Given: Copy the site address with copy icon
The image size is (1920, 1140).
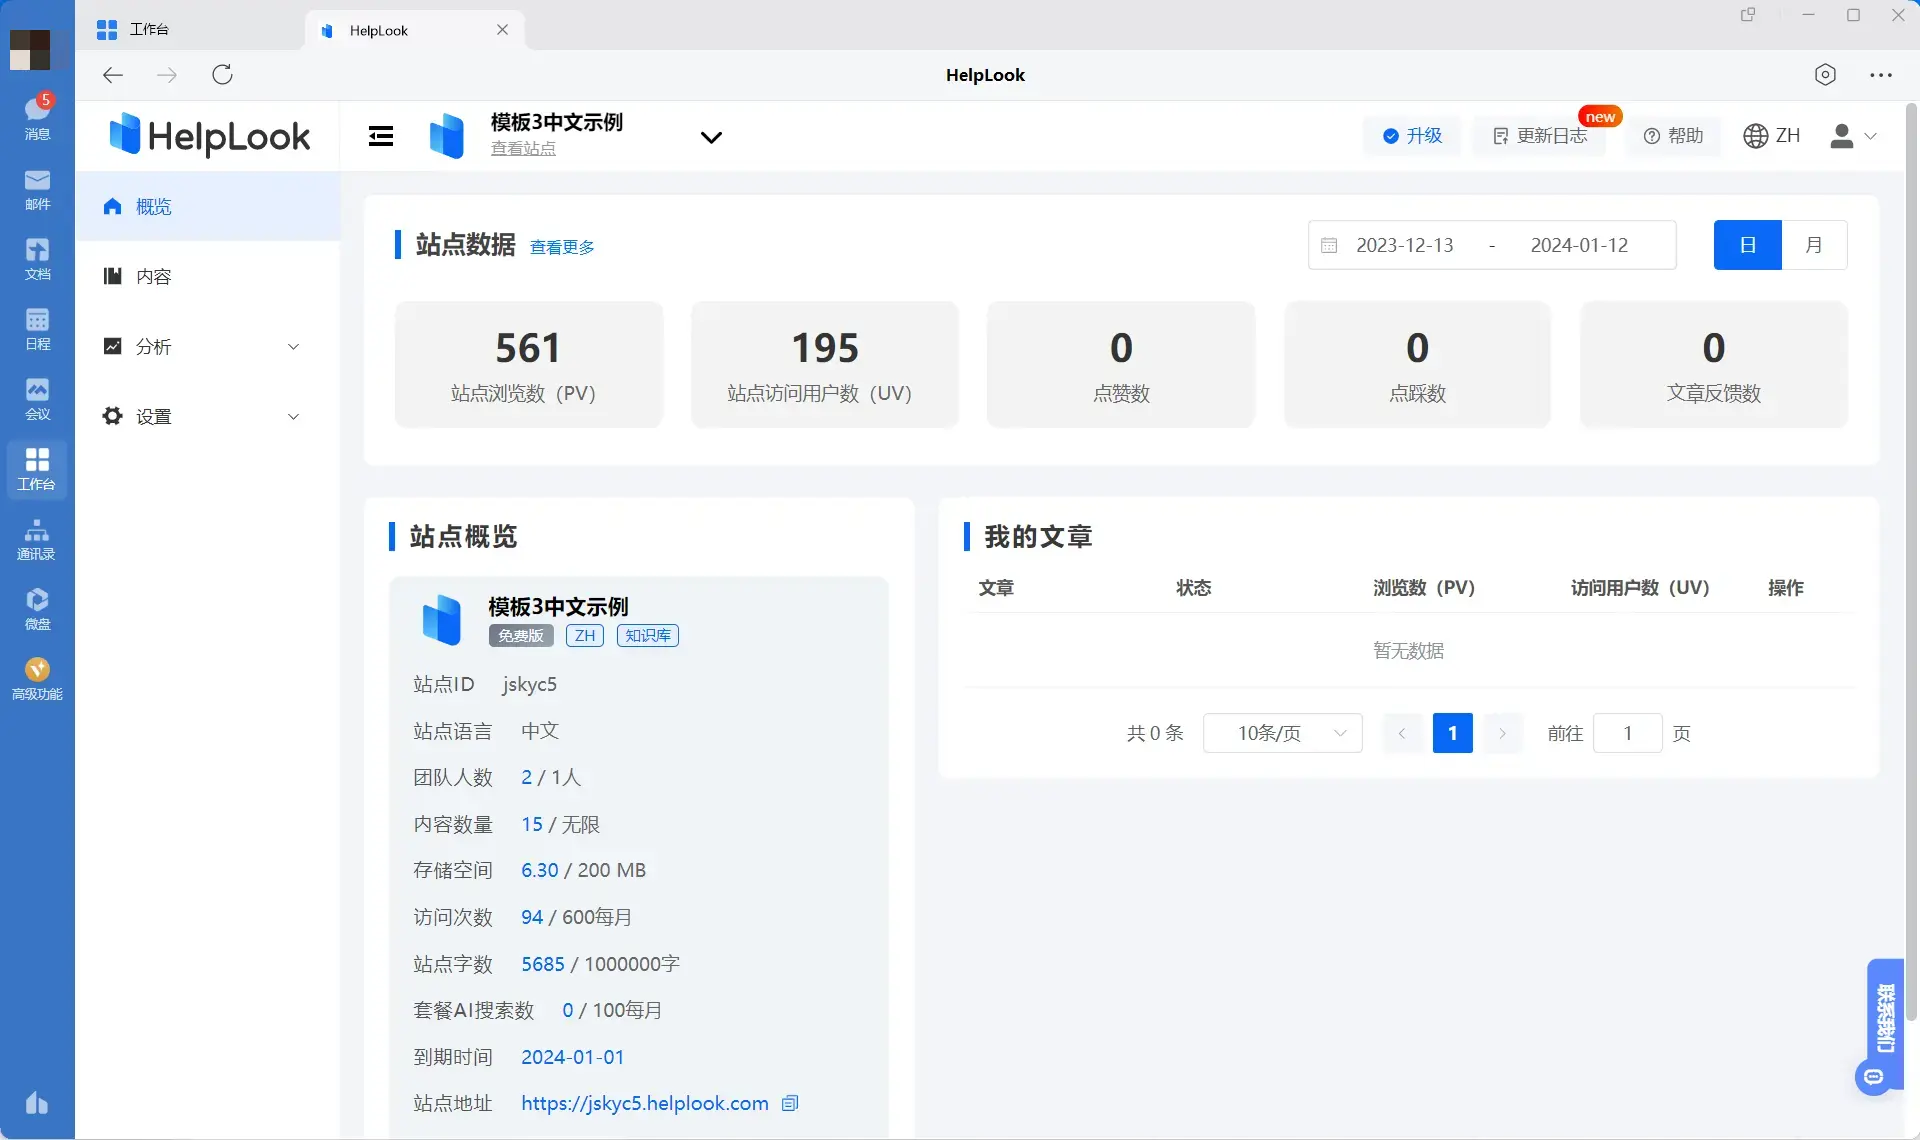Looking at the screenshot, I should click(790, 1103).
